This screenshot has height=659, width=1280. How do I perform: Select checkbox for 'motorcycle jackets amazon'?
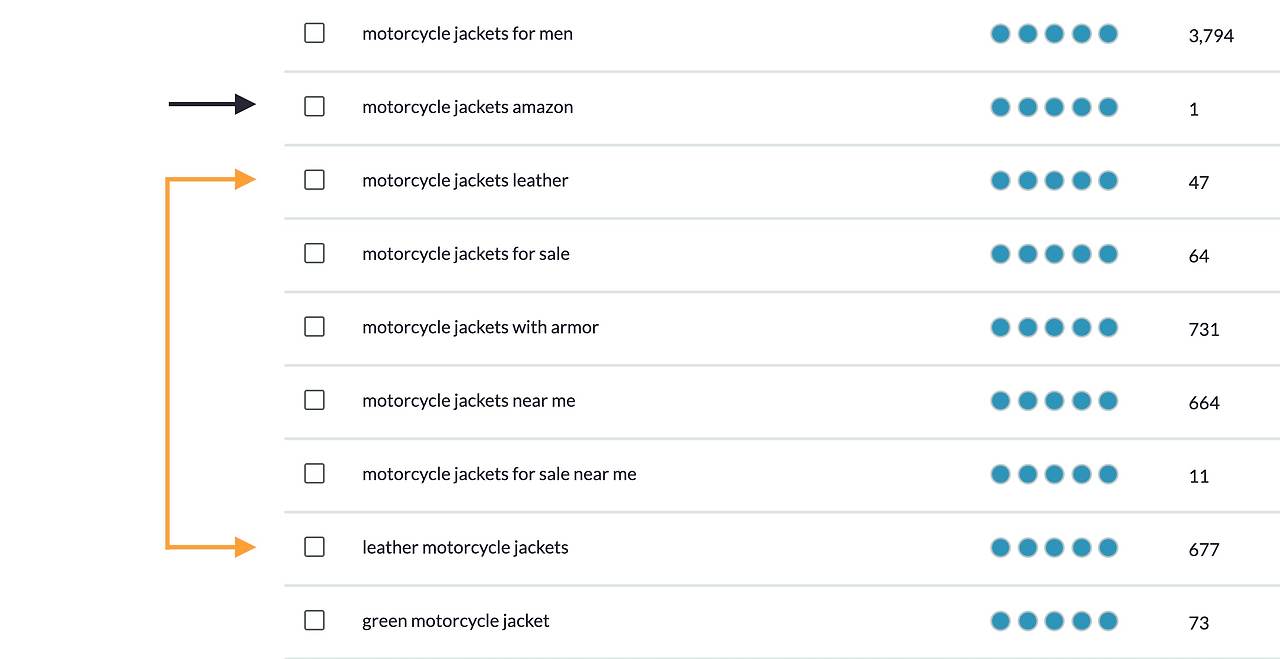point(314,106)
